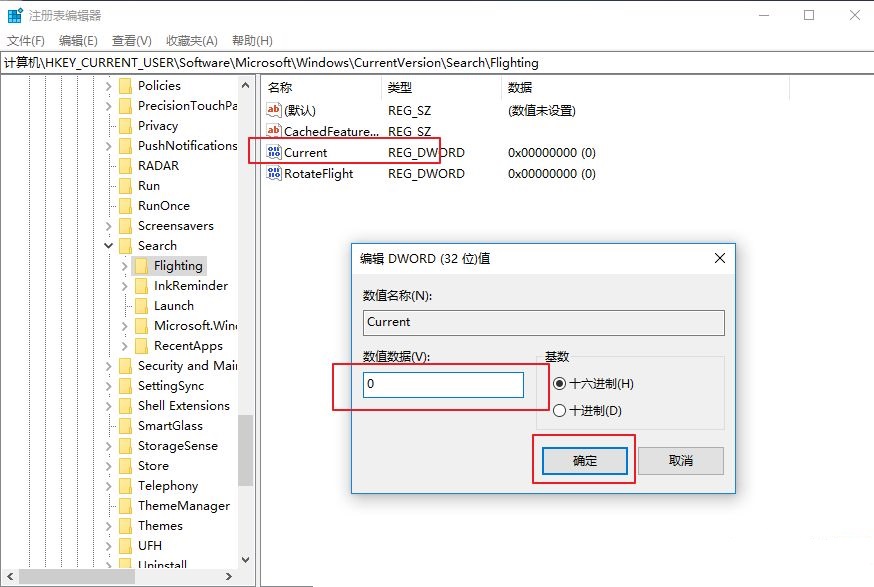Click the 数值数据 input field

443,385
